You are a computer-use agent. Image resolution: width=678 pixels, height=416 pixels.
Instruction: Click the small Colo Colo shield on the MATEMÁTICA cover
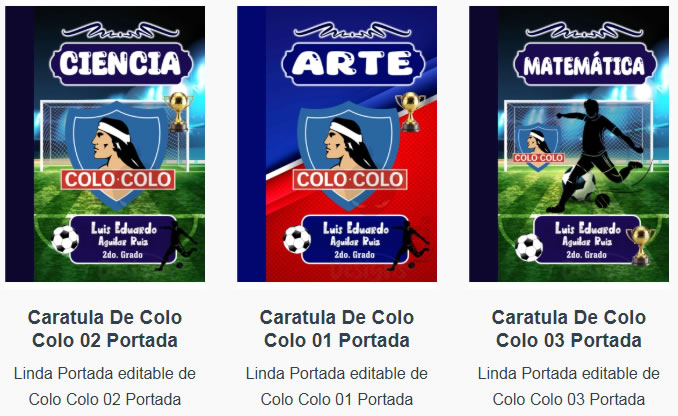538,148
